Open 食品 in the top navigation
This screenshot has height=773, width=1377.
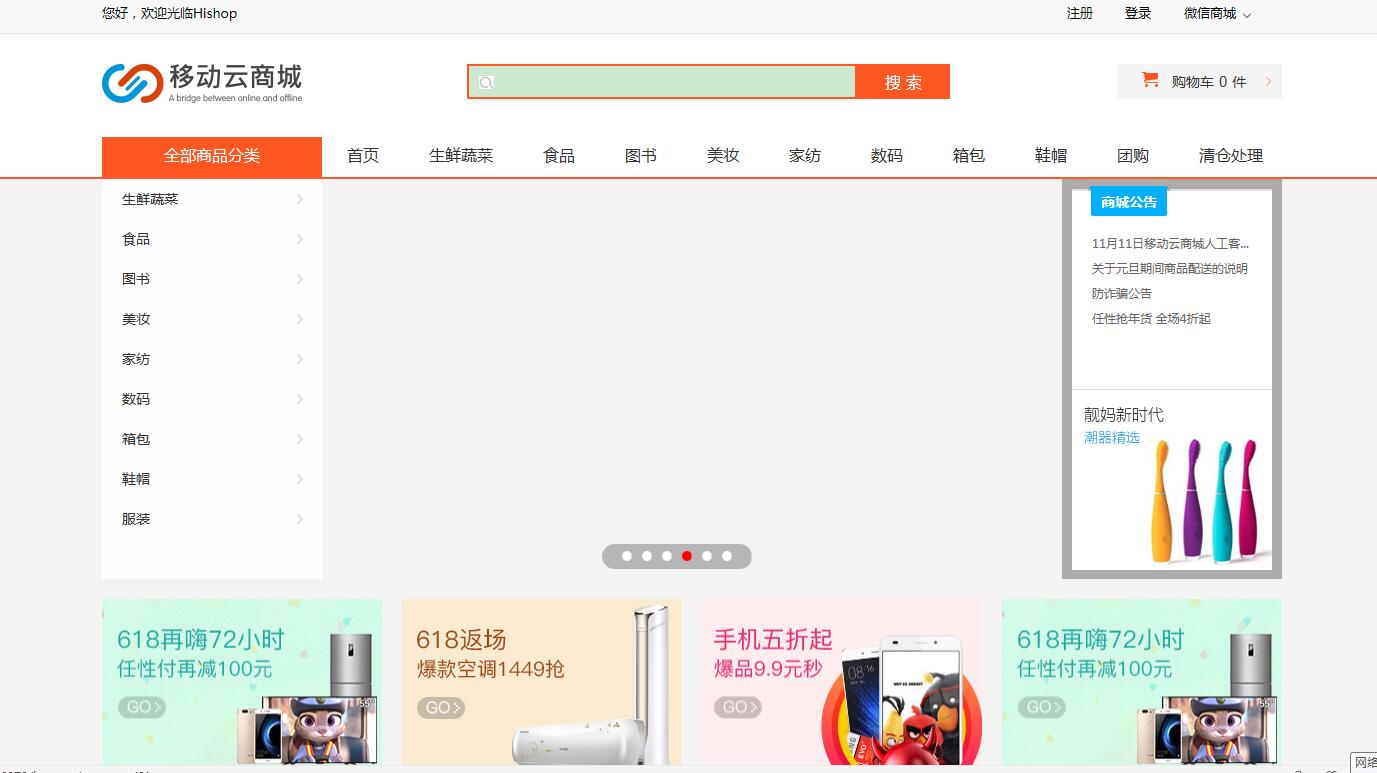(x=559, y=156)
